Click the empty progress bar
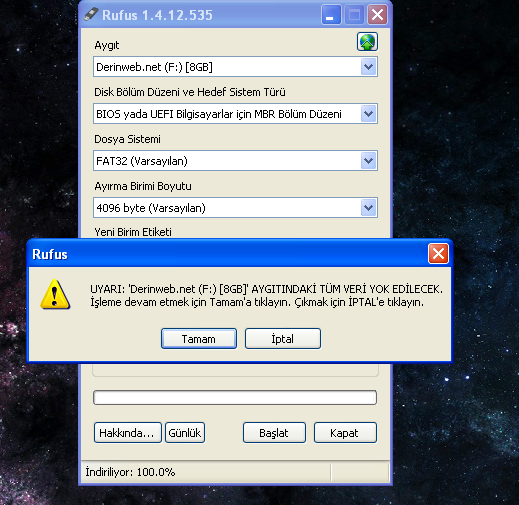 (235, 397)
